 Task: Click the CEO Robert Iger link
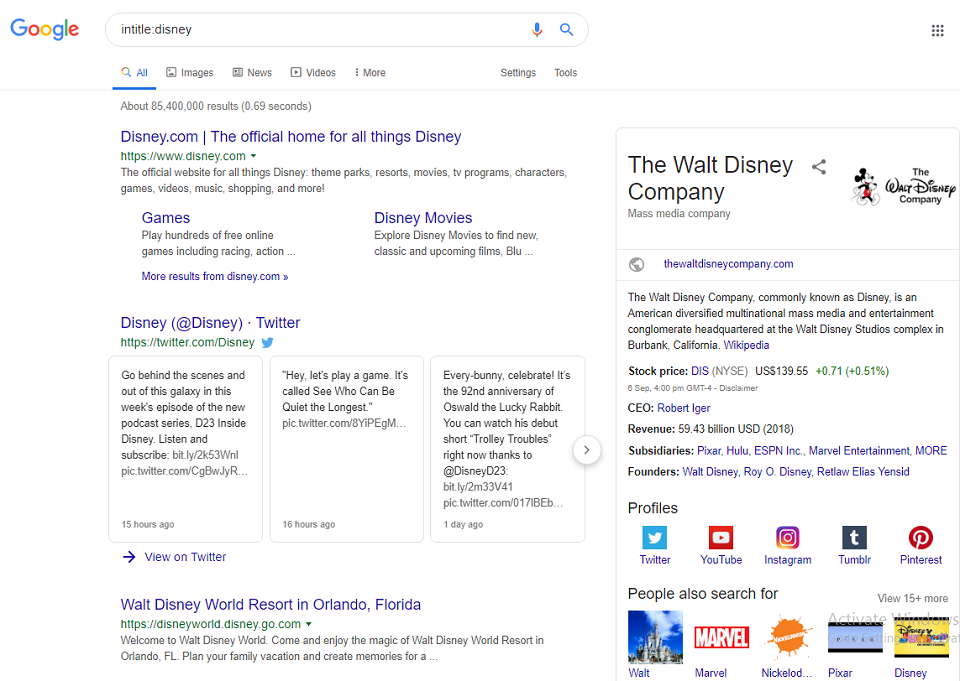pos(684,408)
